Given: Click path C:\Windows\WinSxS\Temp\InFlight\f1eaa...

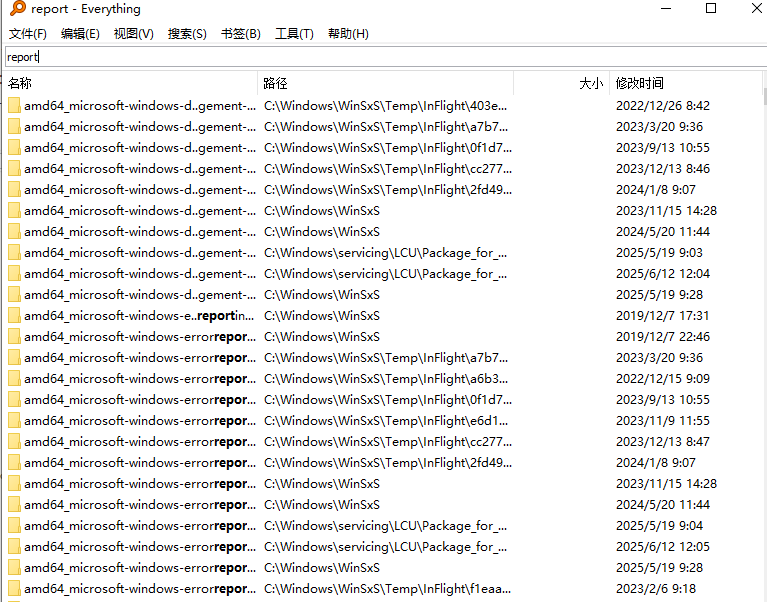Looking at the screenshot, I should point(387,589).
